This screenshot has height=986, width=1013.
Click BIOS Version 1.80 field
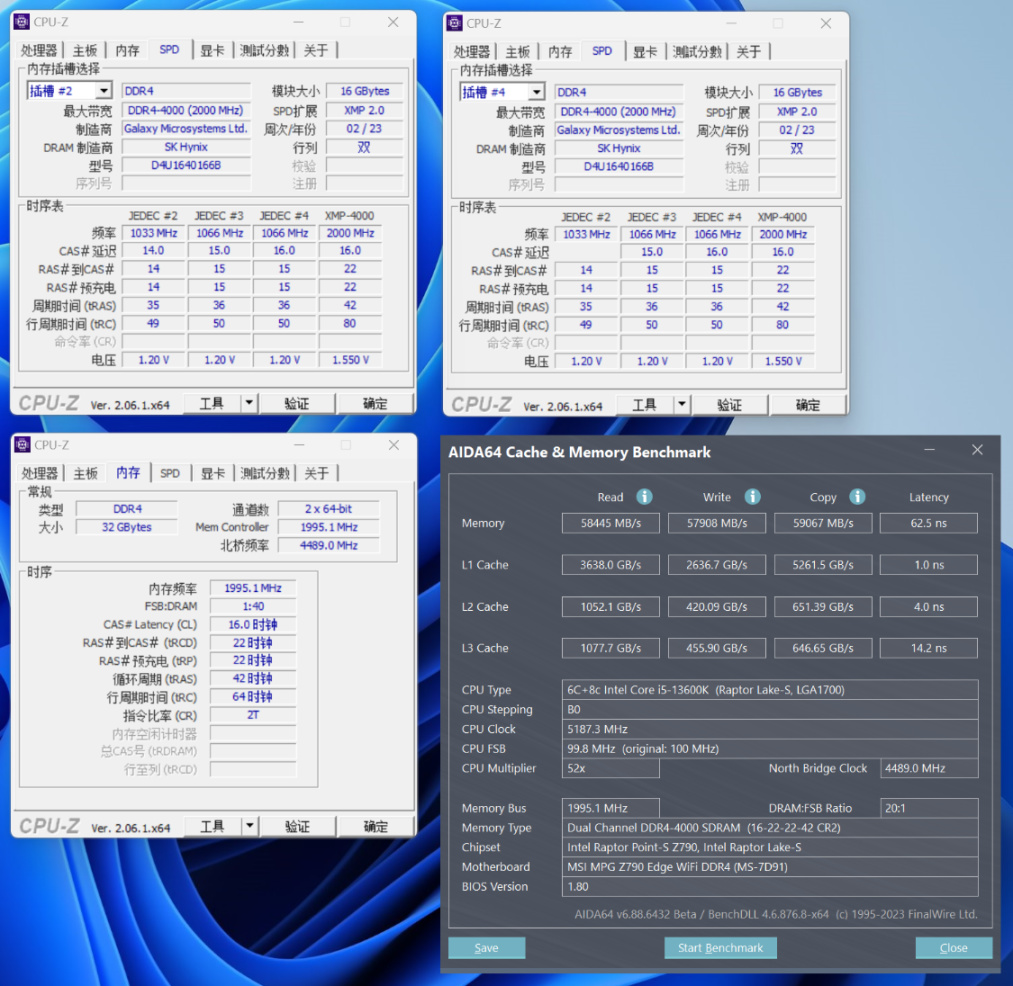point(770,886)
